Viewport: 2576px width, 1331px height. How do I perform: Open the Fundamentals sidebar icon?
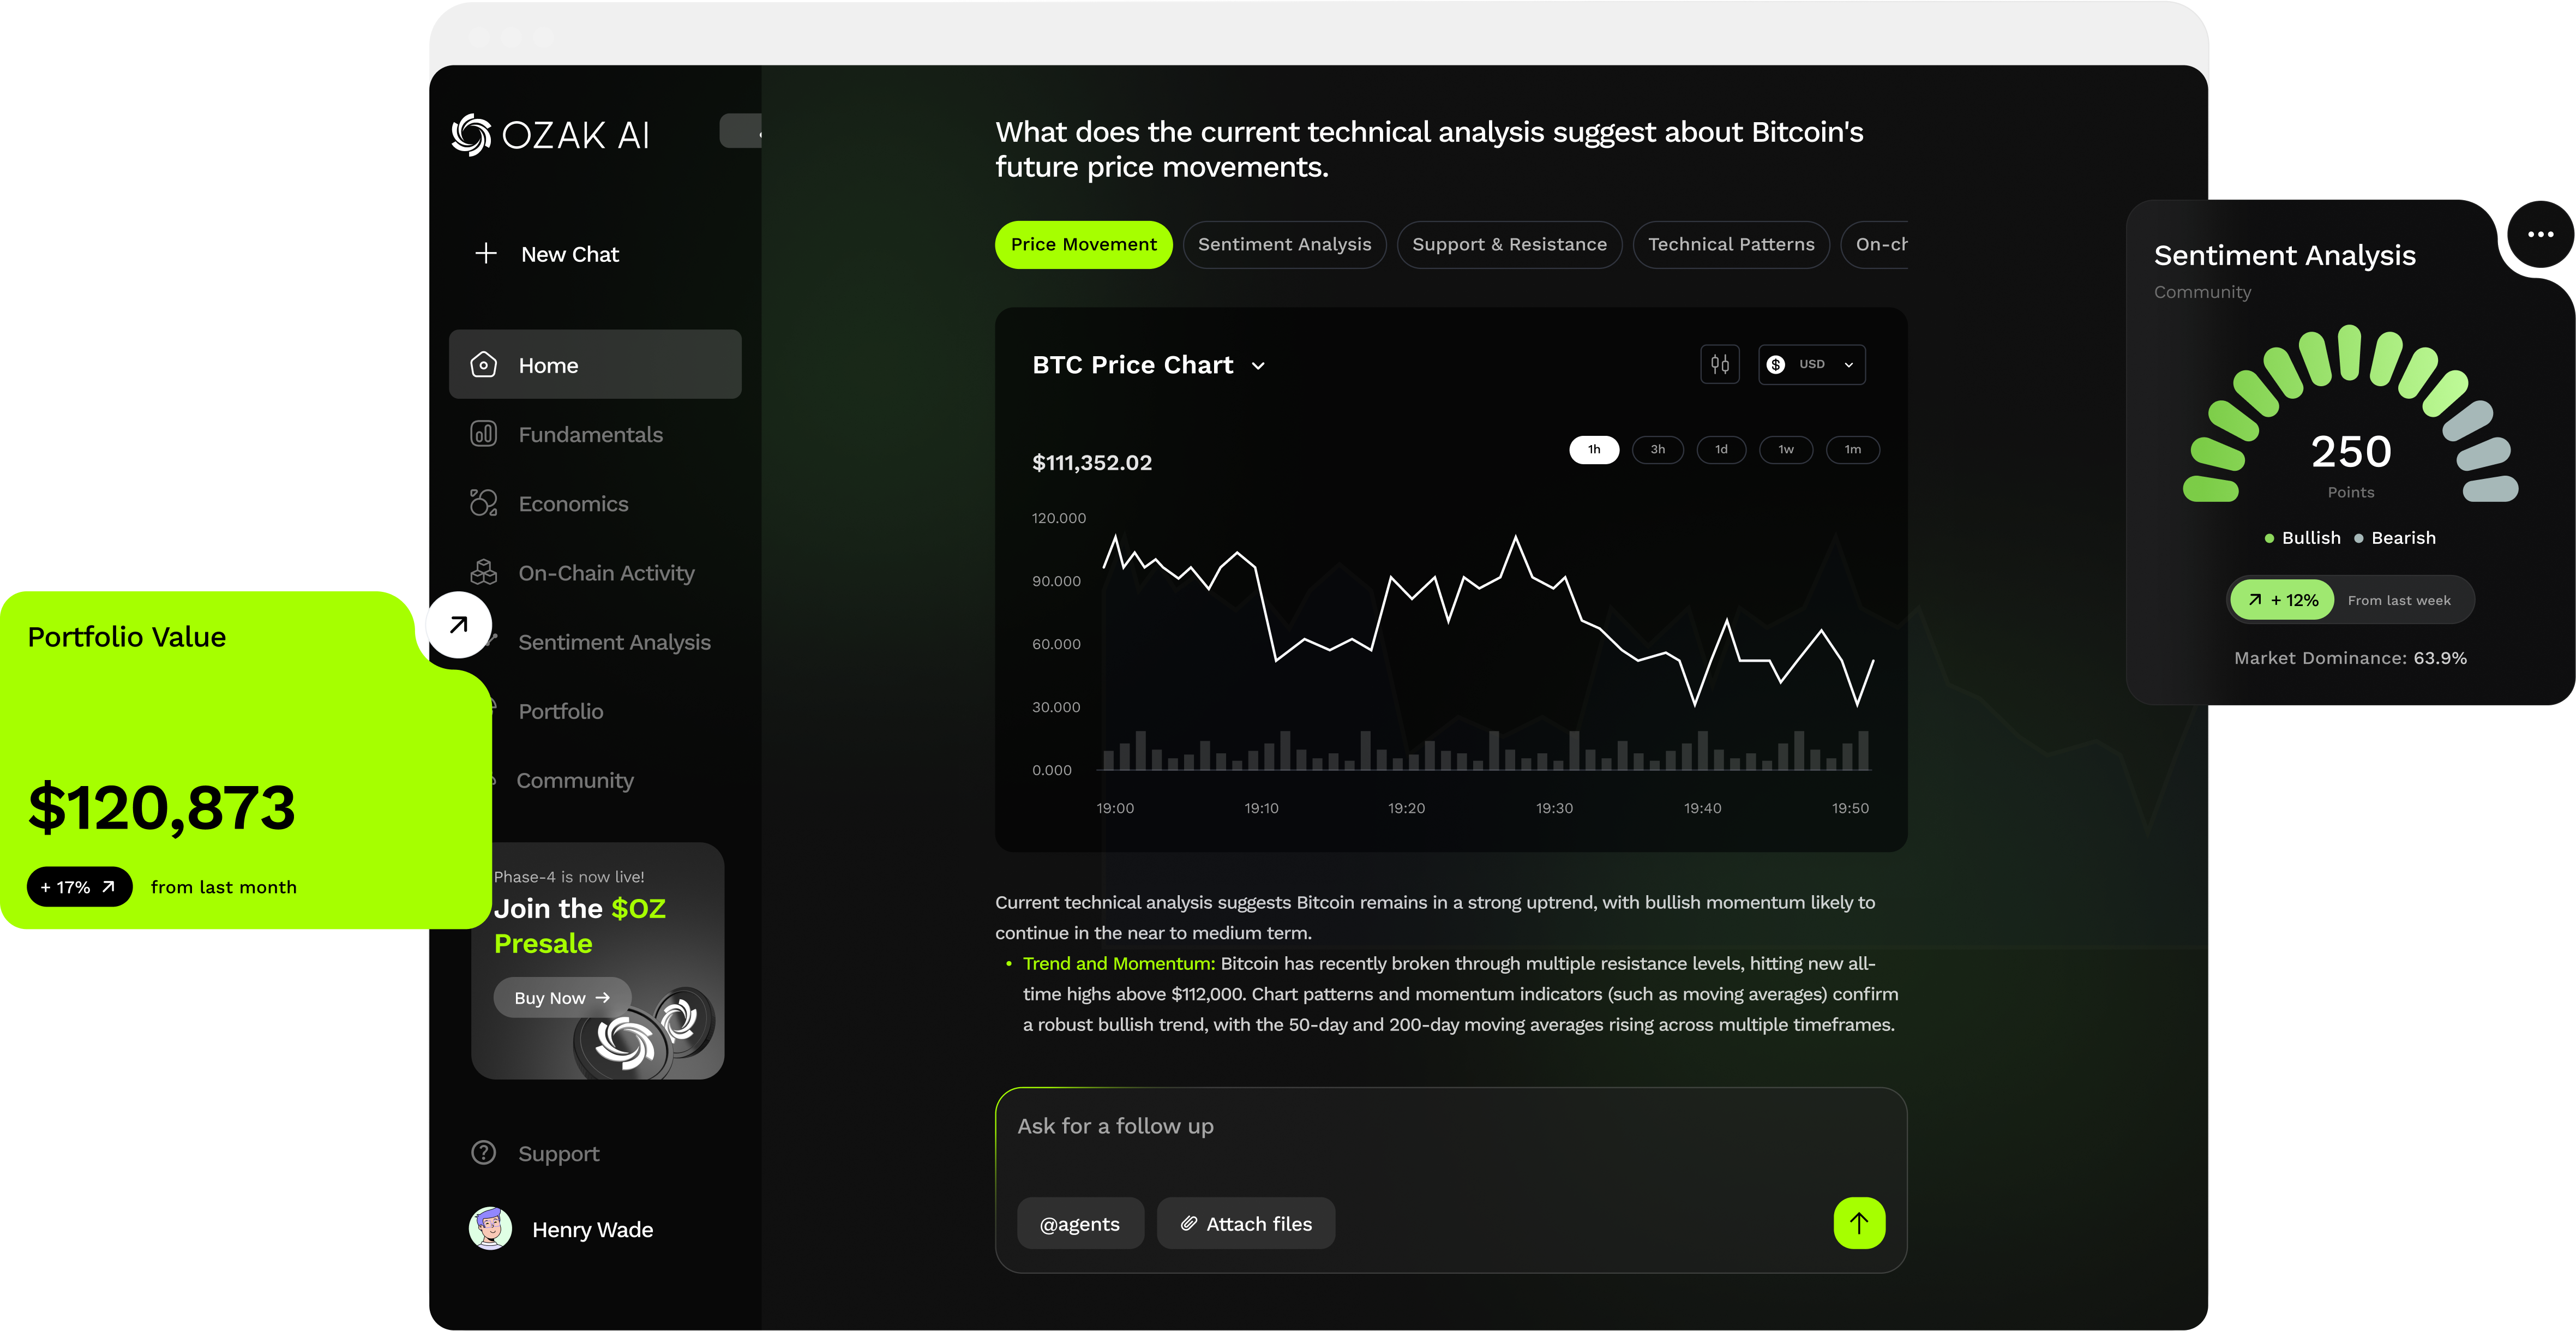click(484, 434)
